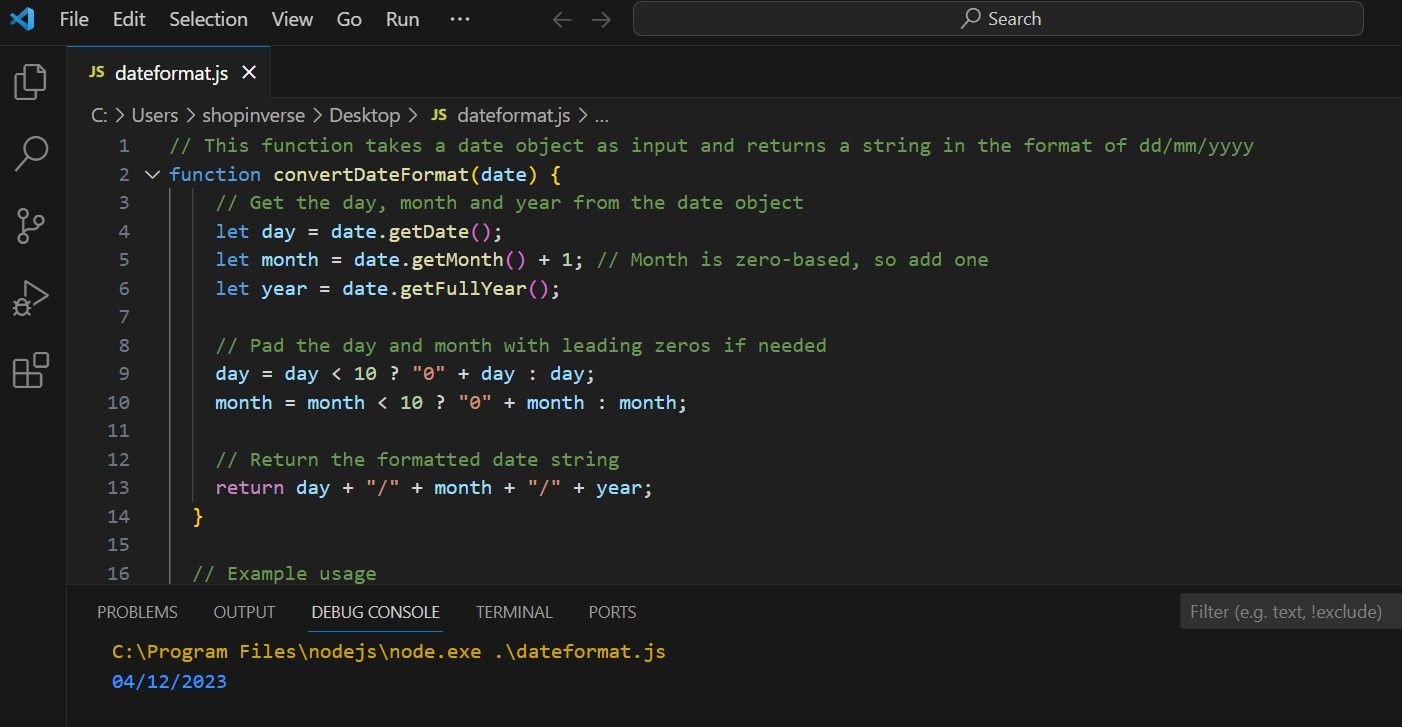Click the node.exe command line in console

[389, 652]
